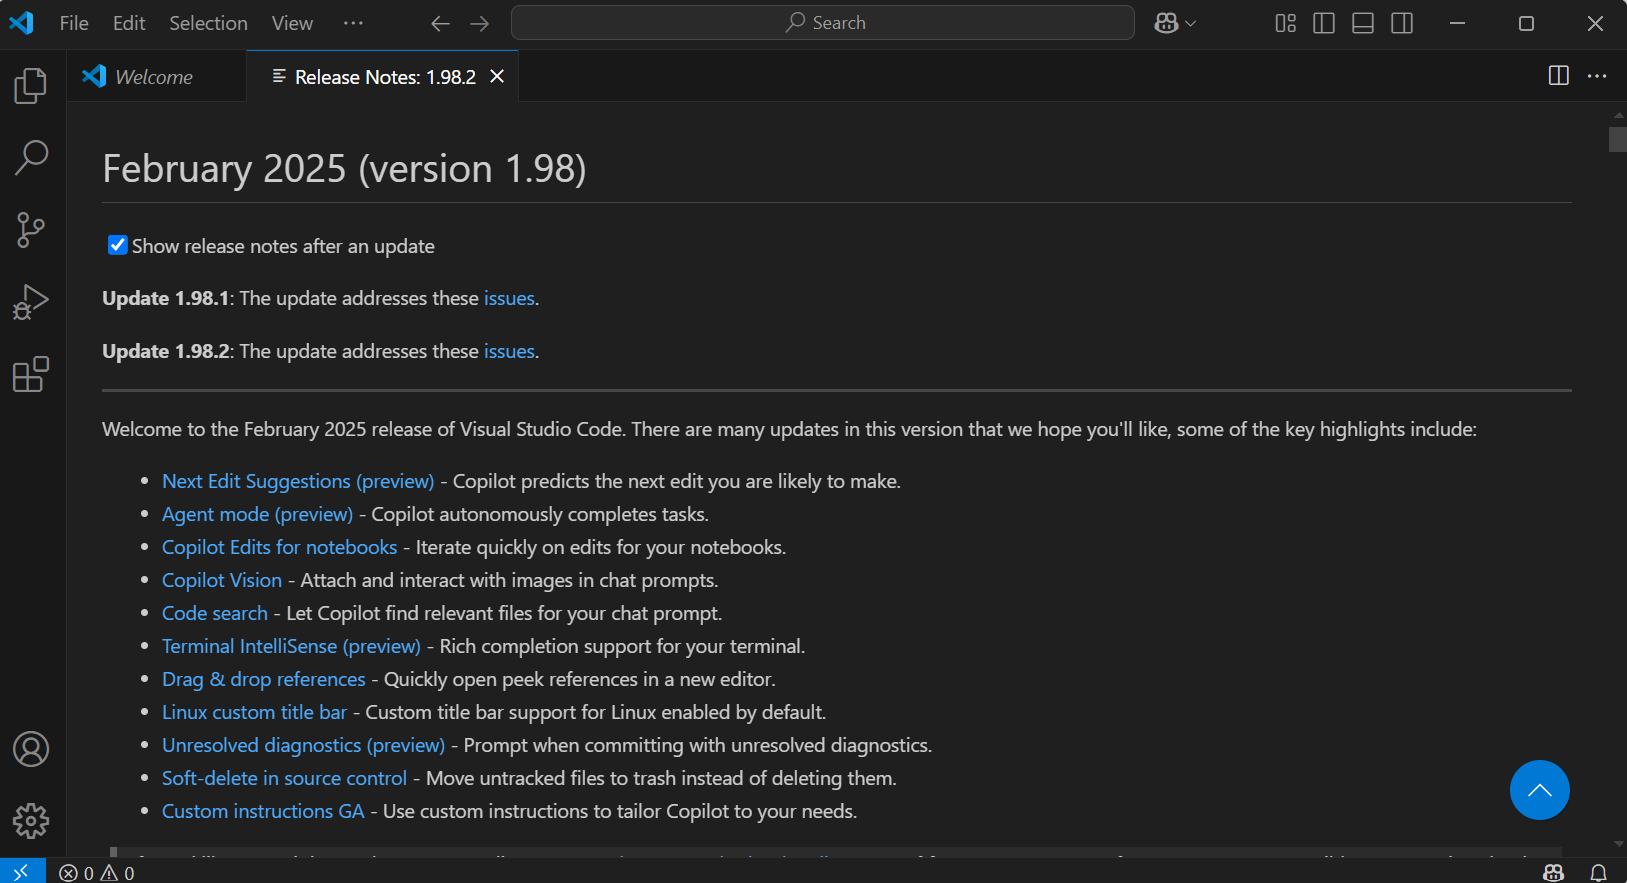
Task: Click VS Code logo in title bar
Action: point(22,22)
